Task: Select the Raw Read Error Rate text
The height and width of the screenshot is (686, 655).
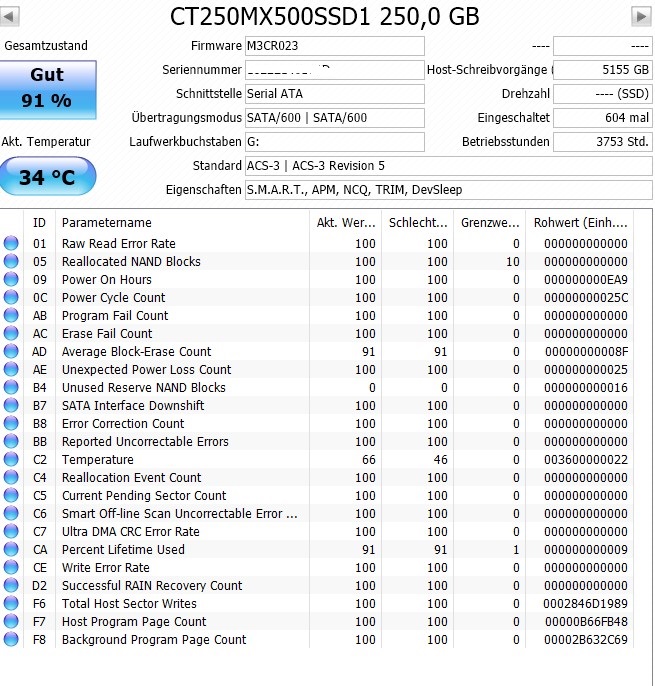Action: coord(119,244)
